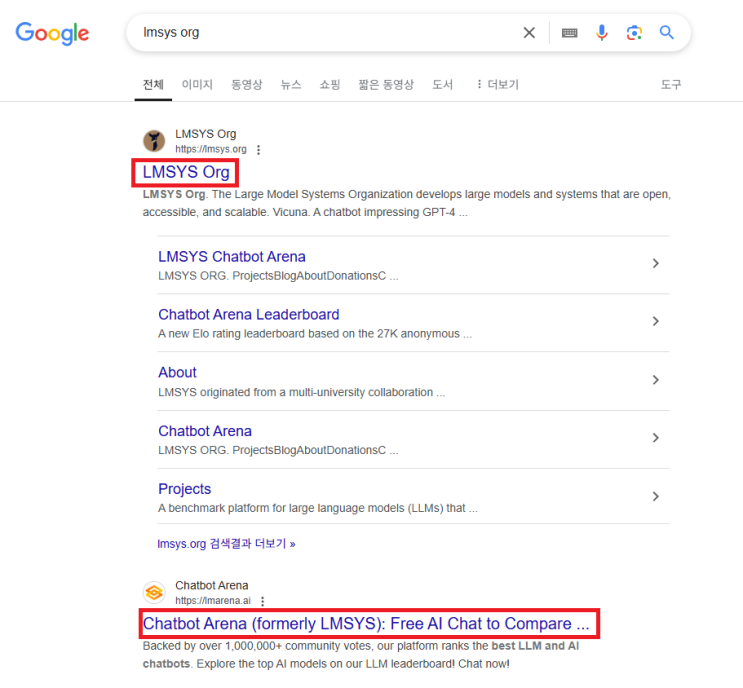The width and height of the screenshot is (743, 688).
Task: Switch to the 짧은 동영상 tab
Action: [386, 85]
